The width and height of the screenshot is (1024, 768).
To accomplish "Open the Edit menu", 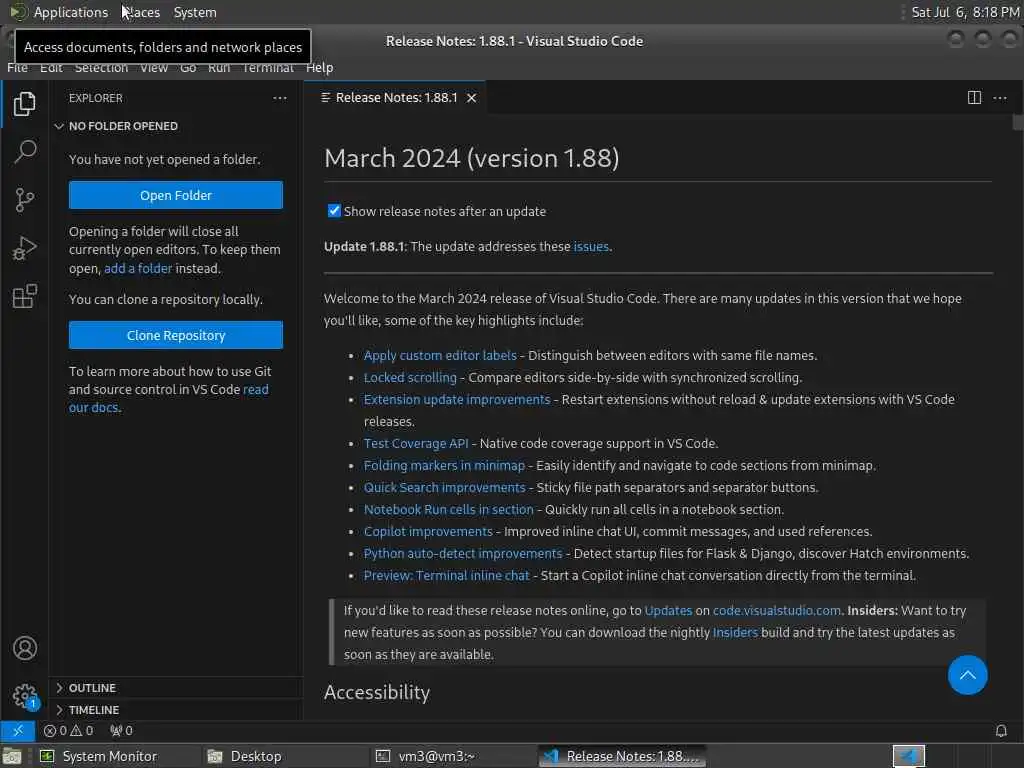I will [51, 68].
